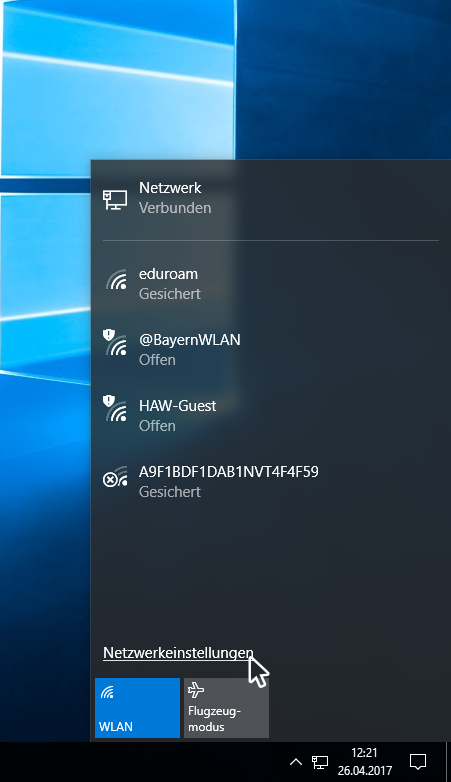Select the eduroam network entry

pos(271,284)
